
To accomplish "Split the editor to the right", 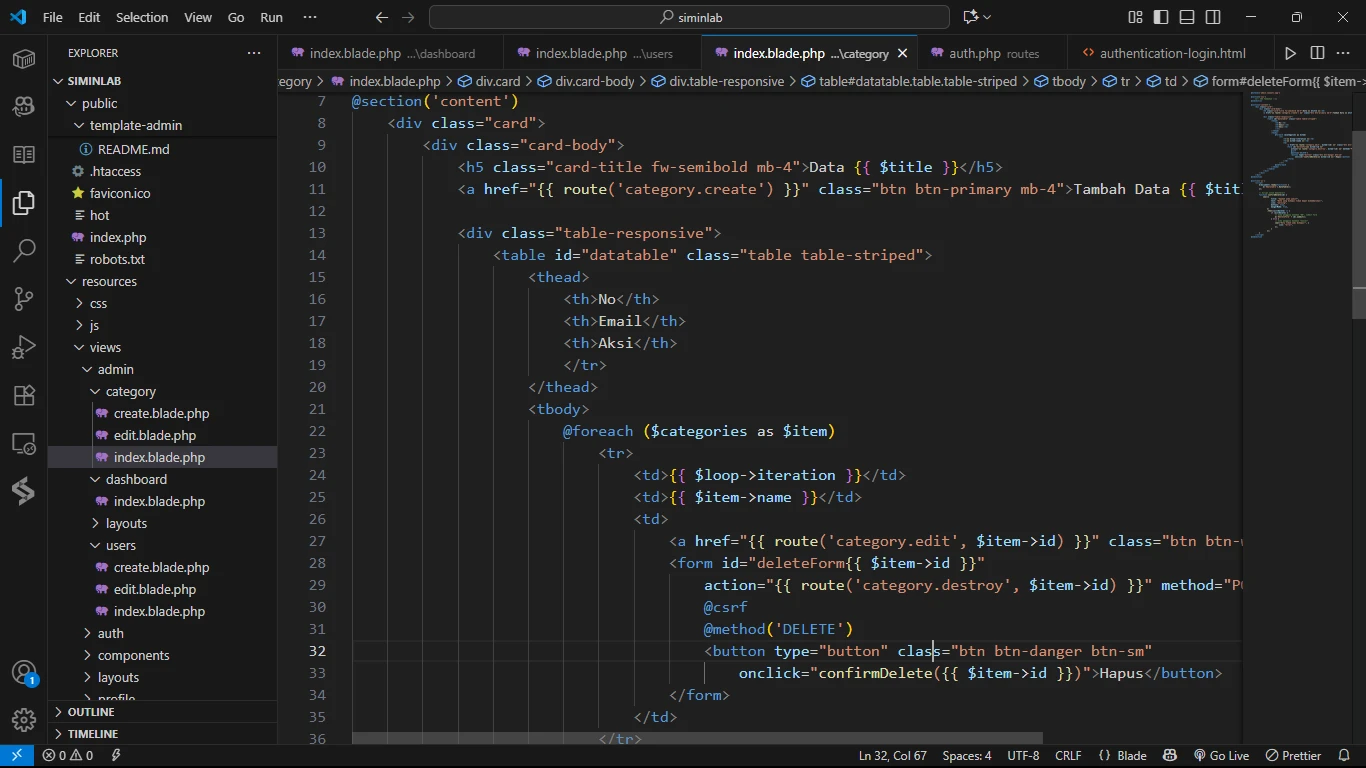I will [x=1317, y=53].
